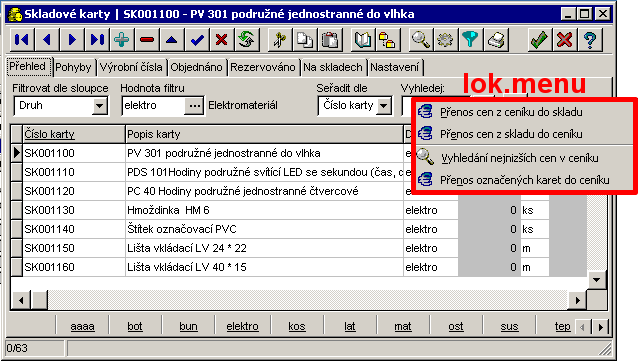Add new stock card with plus icon
Viewport: 638px width, 361px height.
point(122,40)
